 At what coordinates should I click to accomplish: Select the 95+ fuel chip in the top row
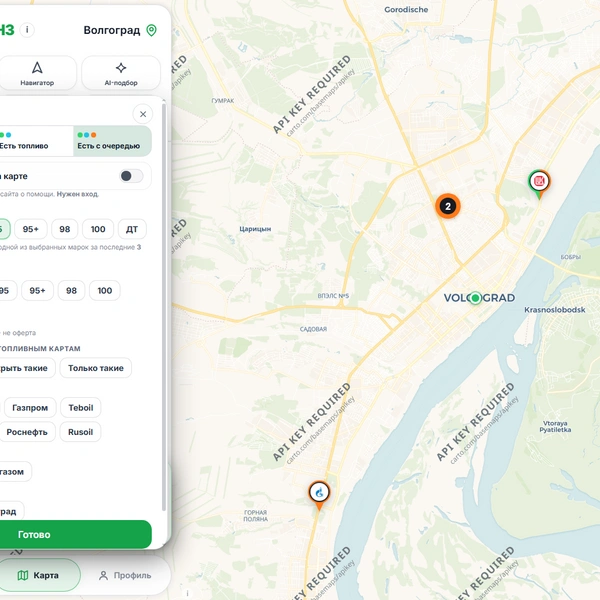tap(31, 229)
